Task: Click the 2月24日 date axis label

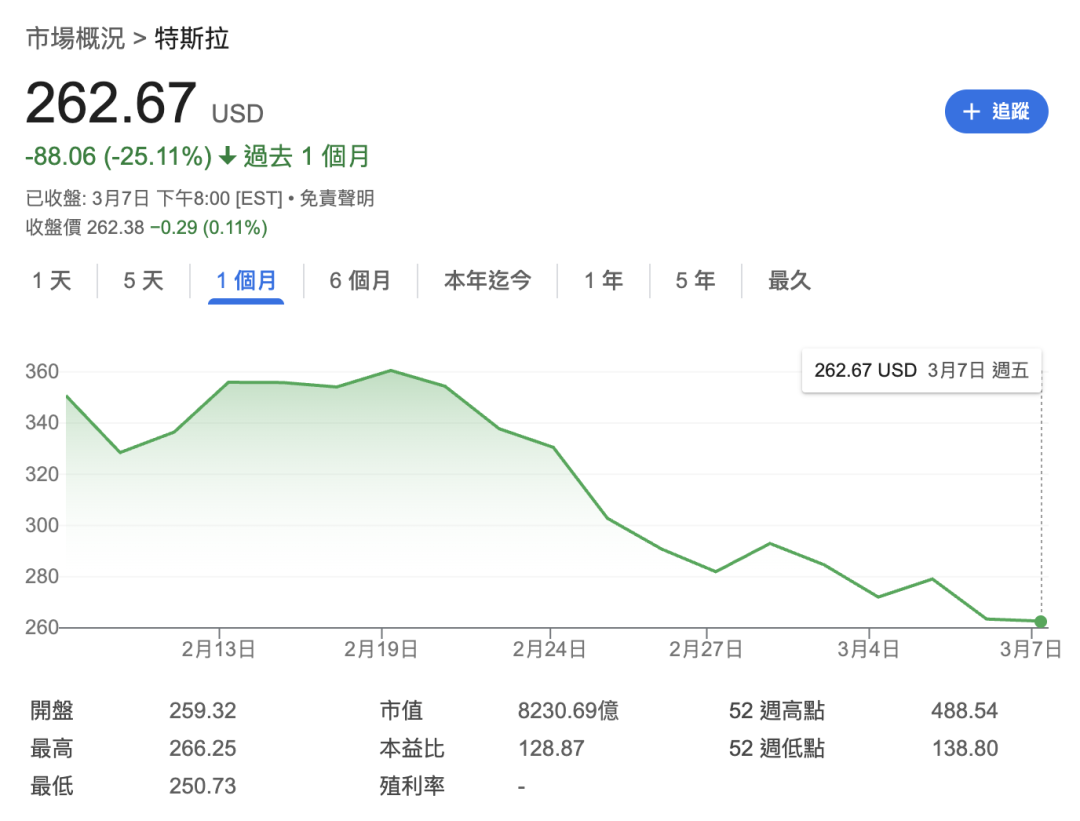Action: [549, 649]
